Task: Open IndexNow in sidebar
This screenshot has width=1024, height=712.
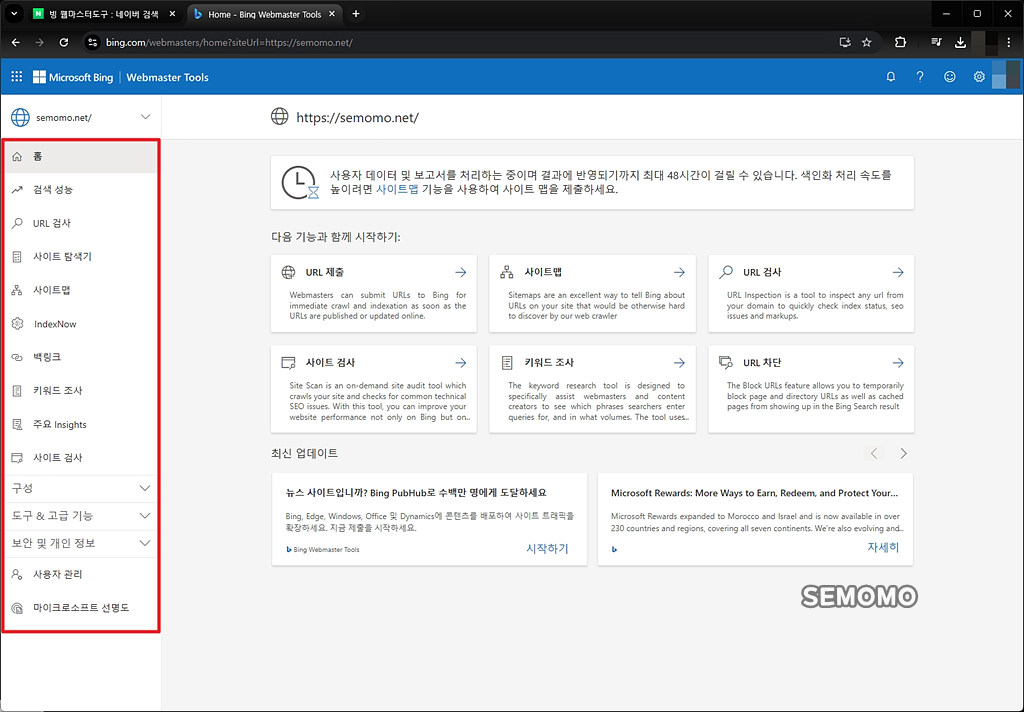Action: [x=81, y=324]
